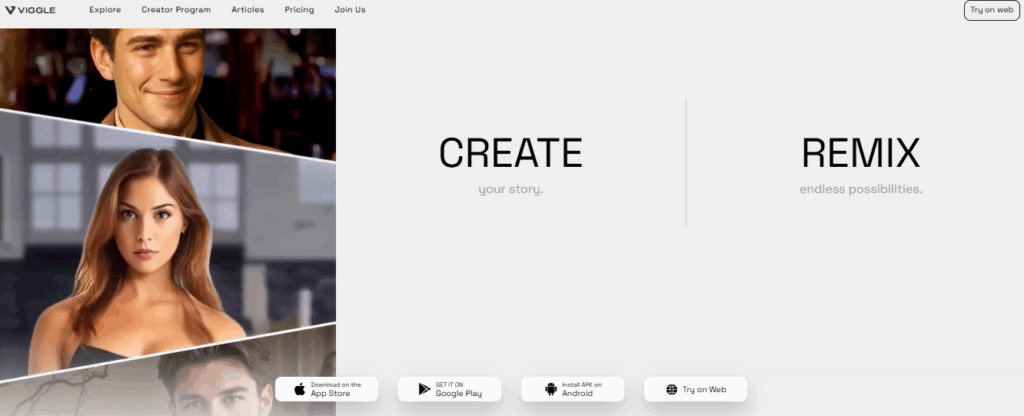Viewport: 1024px width, 416px height.
Task: Open the Explore menu item
Action: pyautogui.click(x=105, y=10)
